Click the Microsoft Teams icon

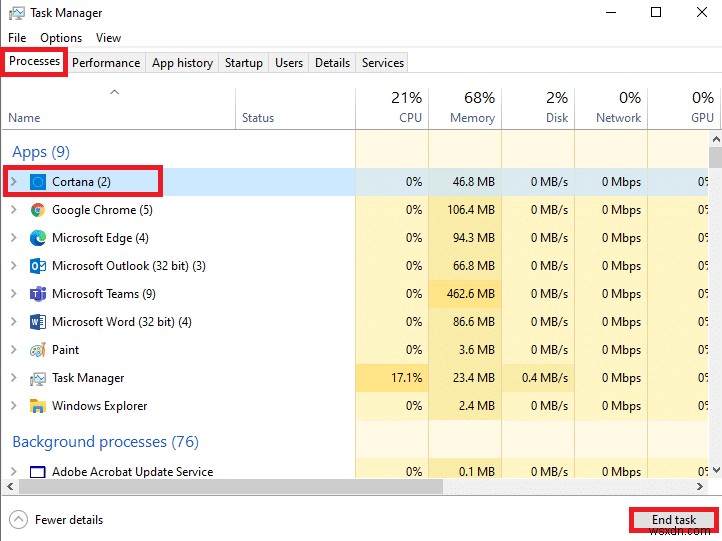click(x=38, y=294)
